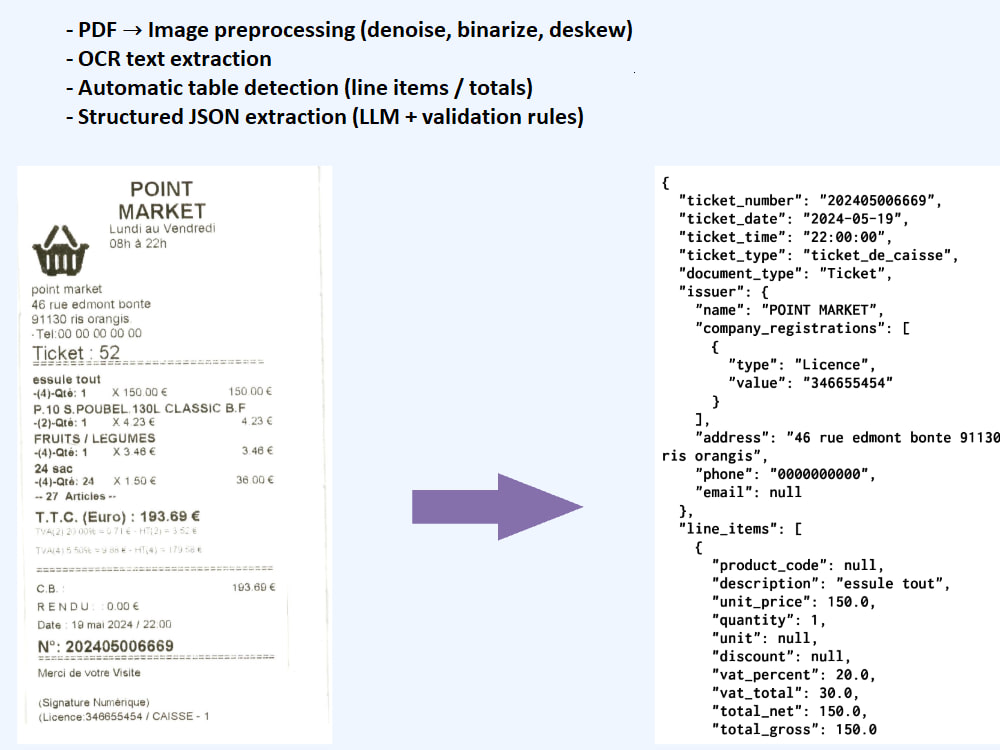Click '91130 ris orangis' receipt line

[x=80, y=319]
